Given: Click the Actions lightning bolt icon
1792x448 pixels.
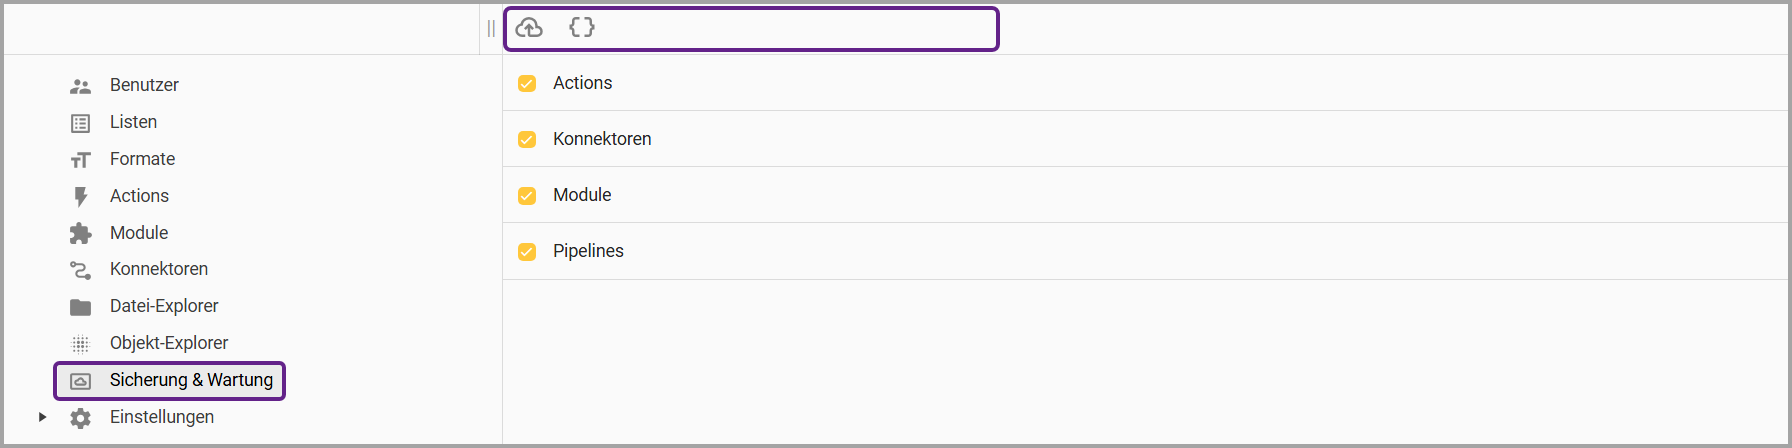Looking at the screenshot, I should (81, 197).
